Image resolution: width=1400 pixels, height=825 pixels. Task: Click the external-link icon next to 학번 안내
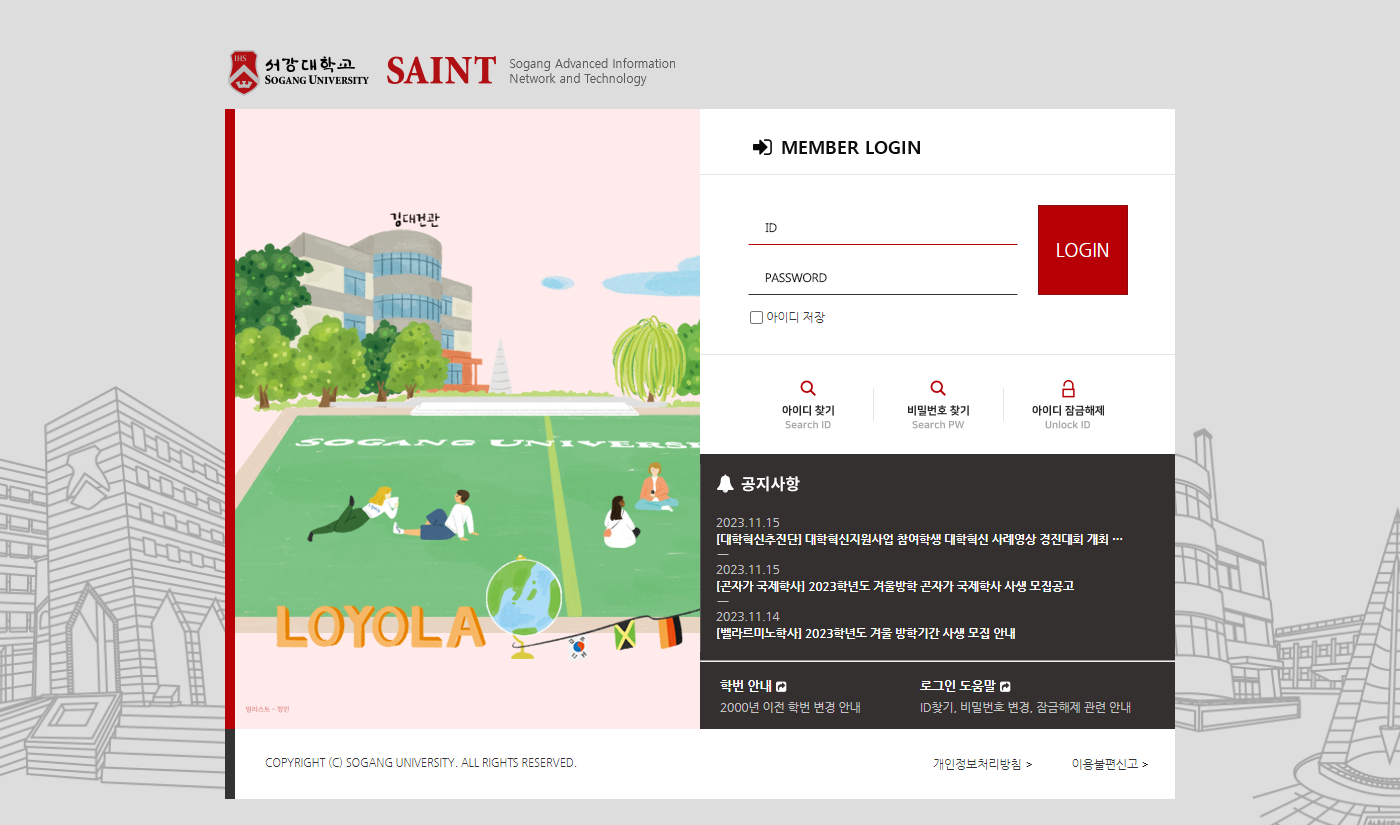[782, 686]
